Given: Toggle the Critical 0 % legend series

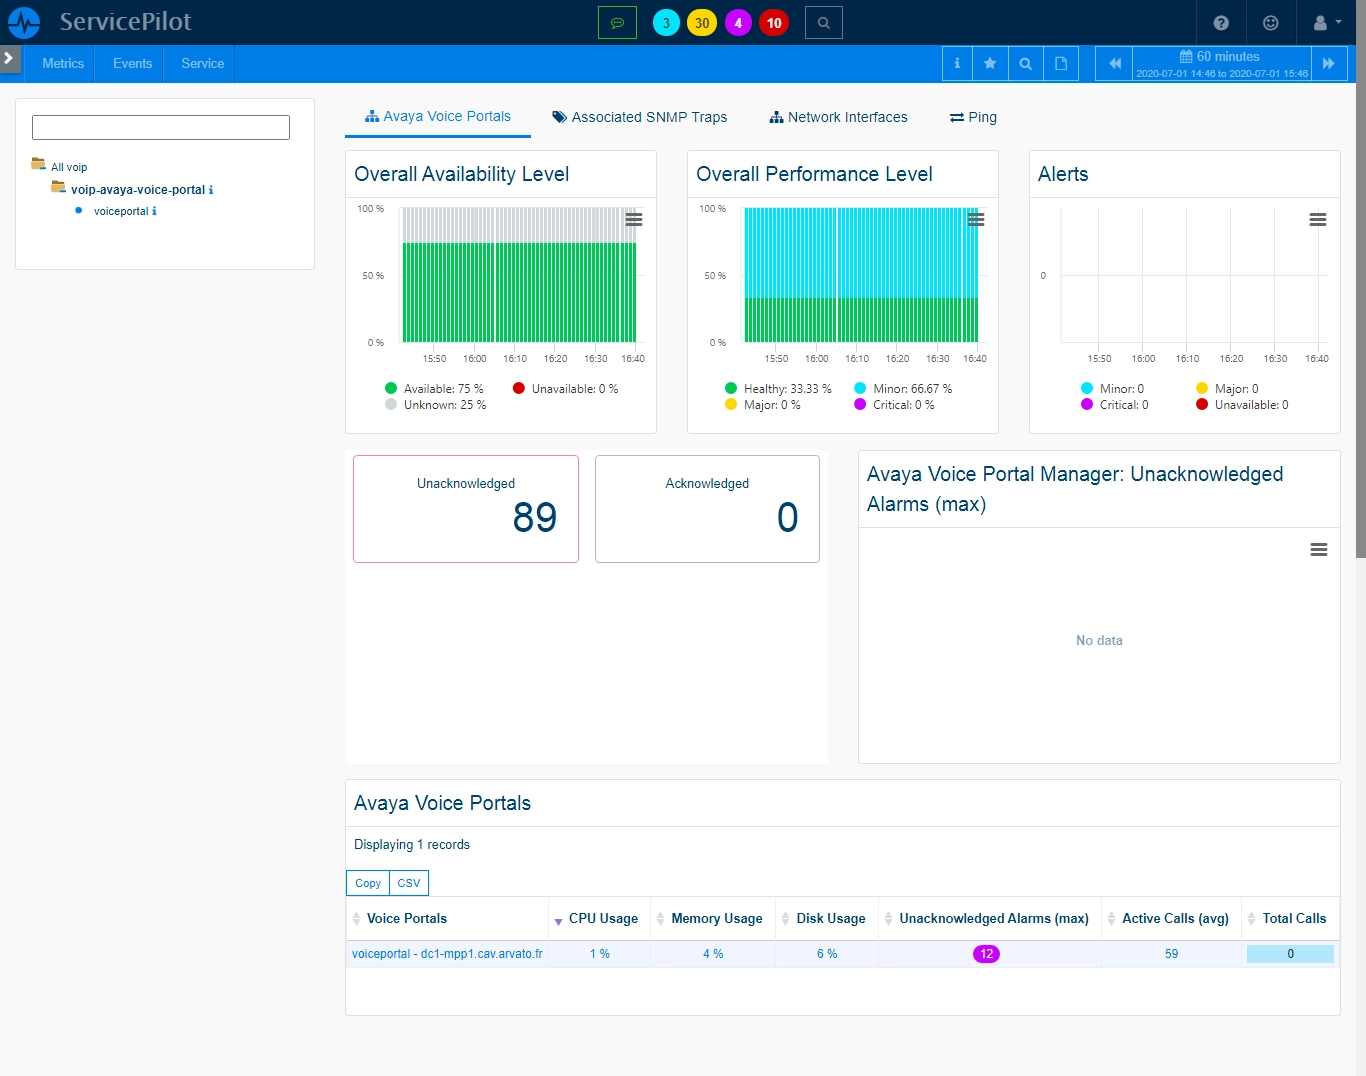Looking at the screenshot, I should point(894,405).
